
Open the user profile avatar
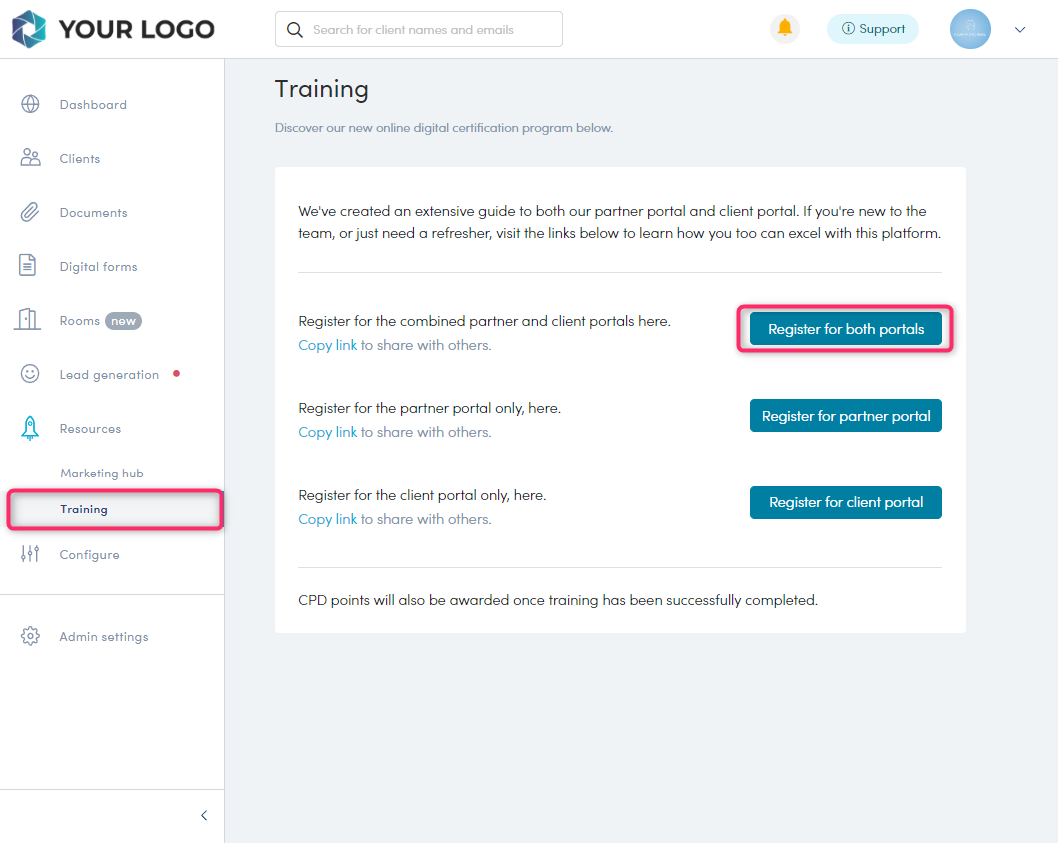tap(970, 29)
